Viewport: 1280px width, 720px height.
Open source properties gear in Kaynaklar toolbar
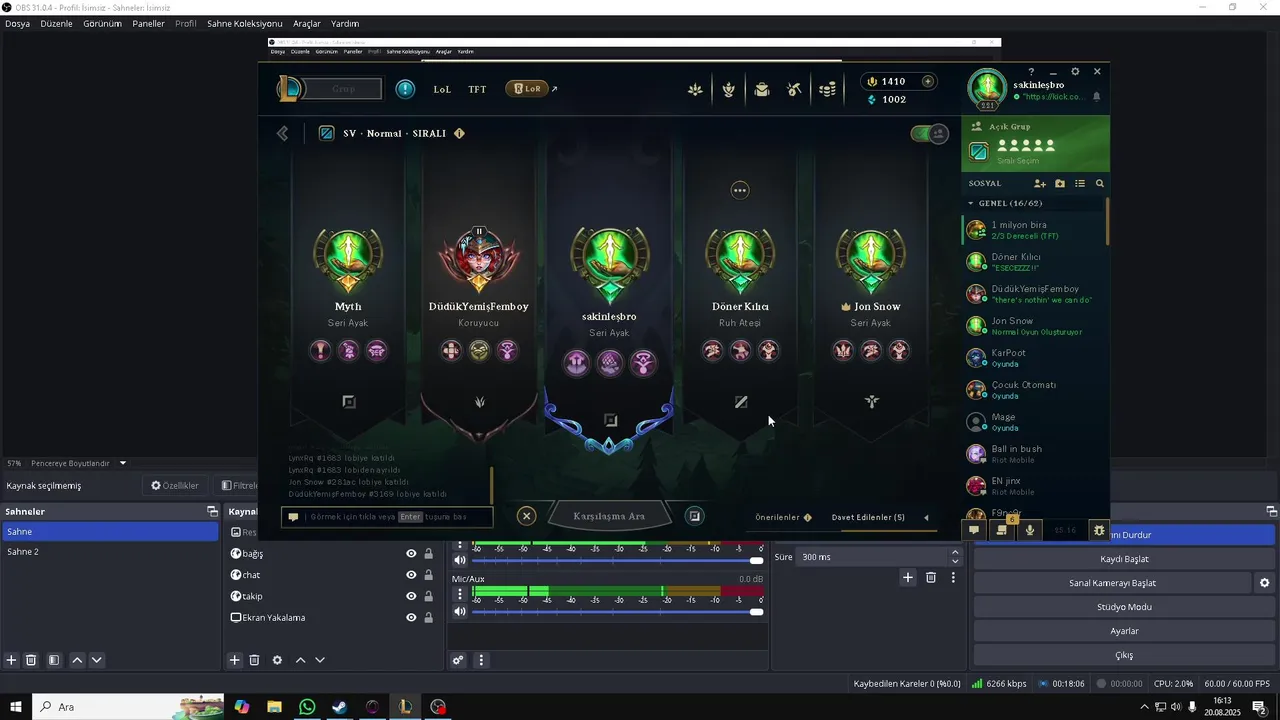pyautogui.click(x=277, y=660)
